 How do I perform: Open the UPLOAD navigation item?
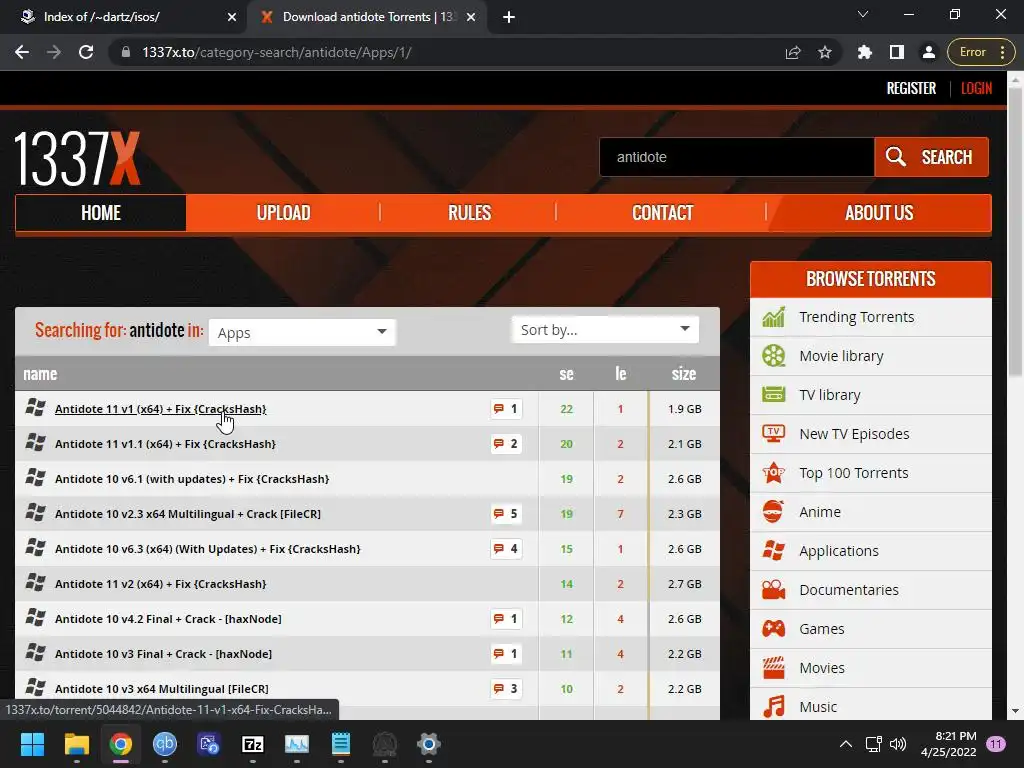point(283,213)
